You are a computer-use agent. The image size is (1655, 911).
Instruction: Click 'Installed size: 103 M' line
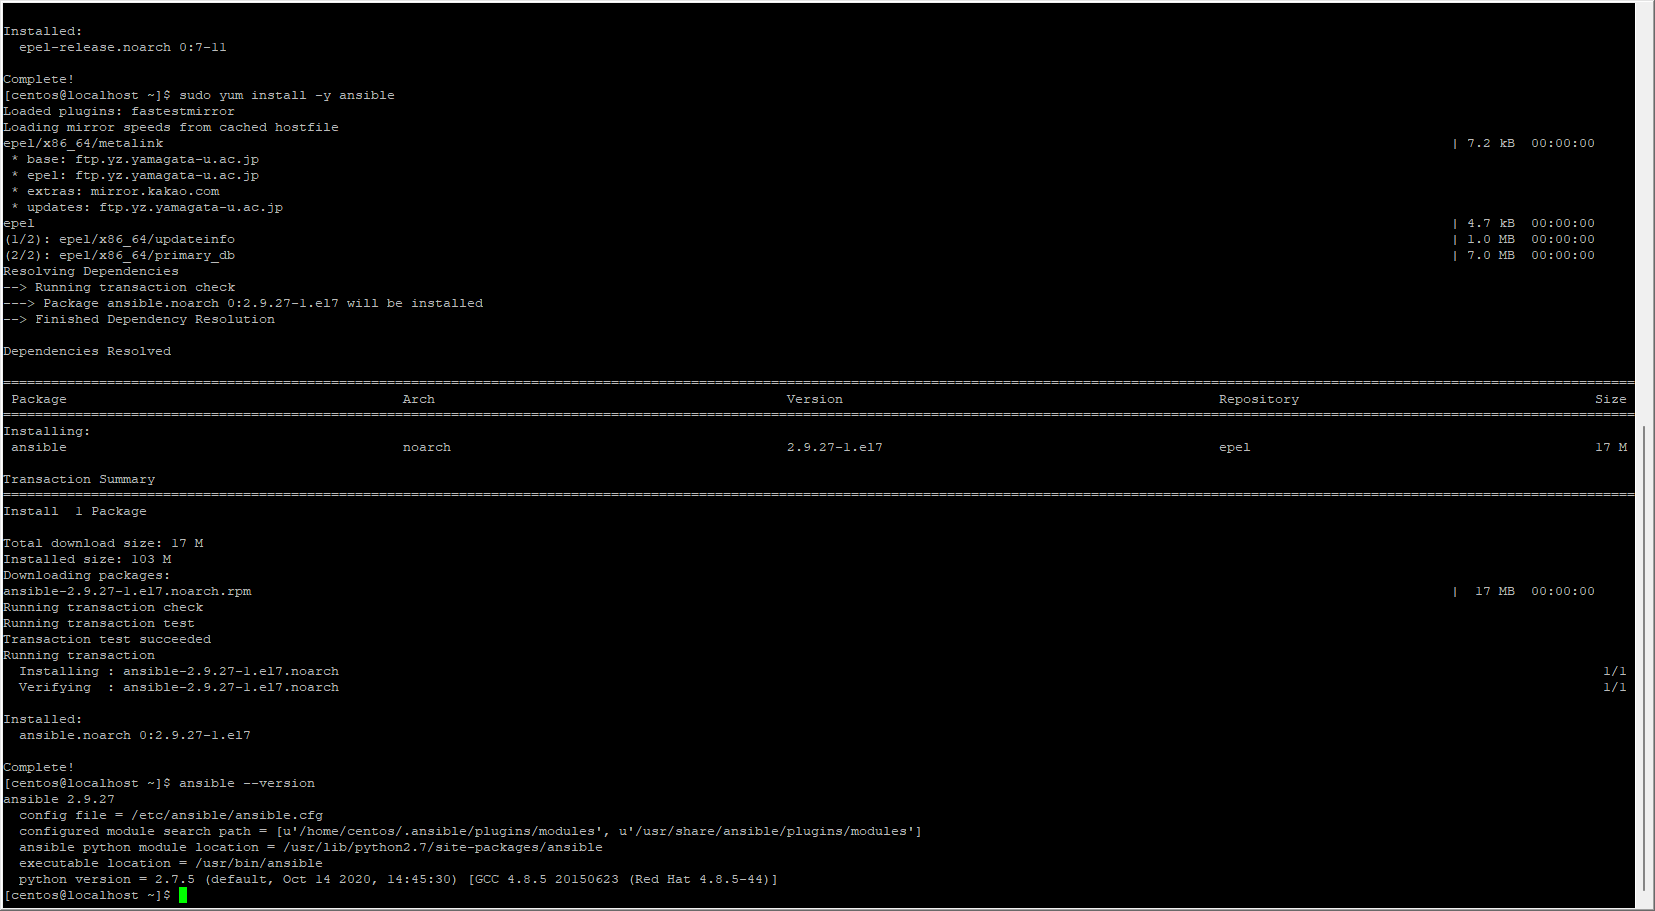[x=87, y=559]
